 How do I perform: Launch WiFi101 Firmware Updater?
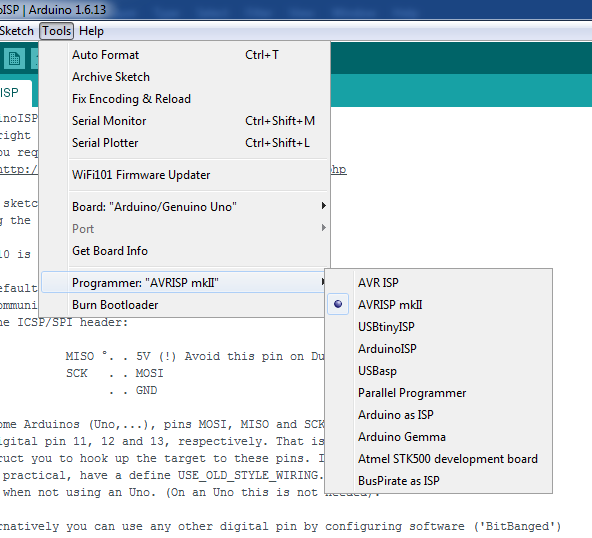(x=185, y=175)
